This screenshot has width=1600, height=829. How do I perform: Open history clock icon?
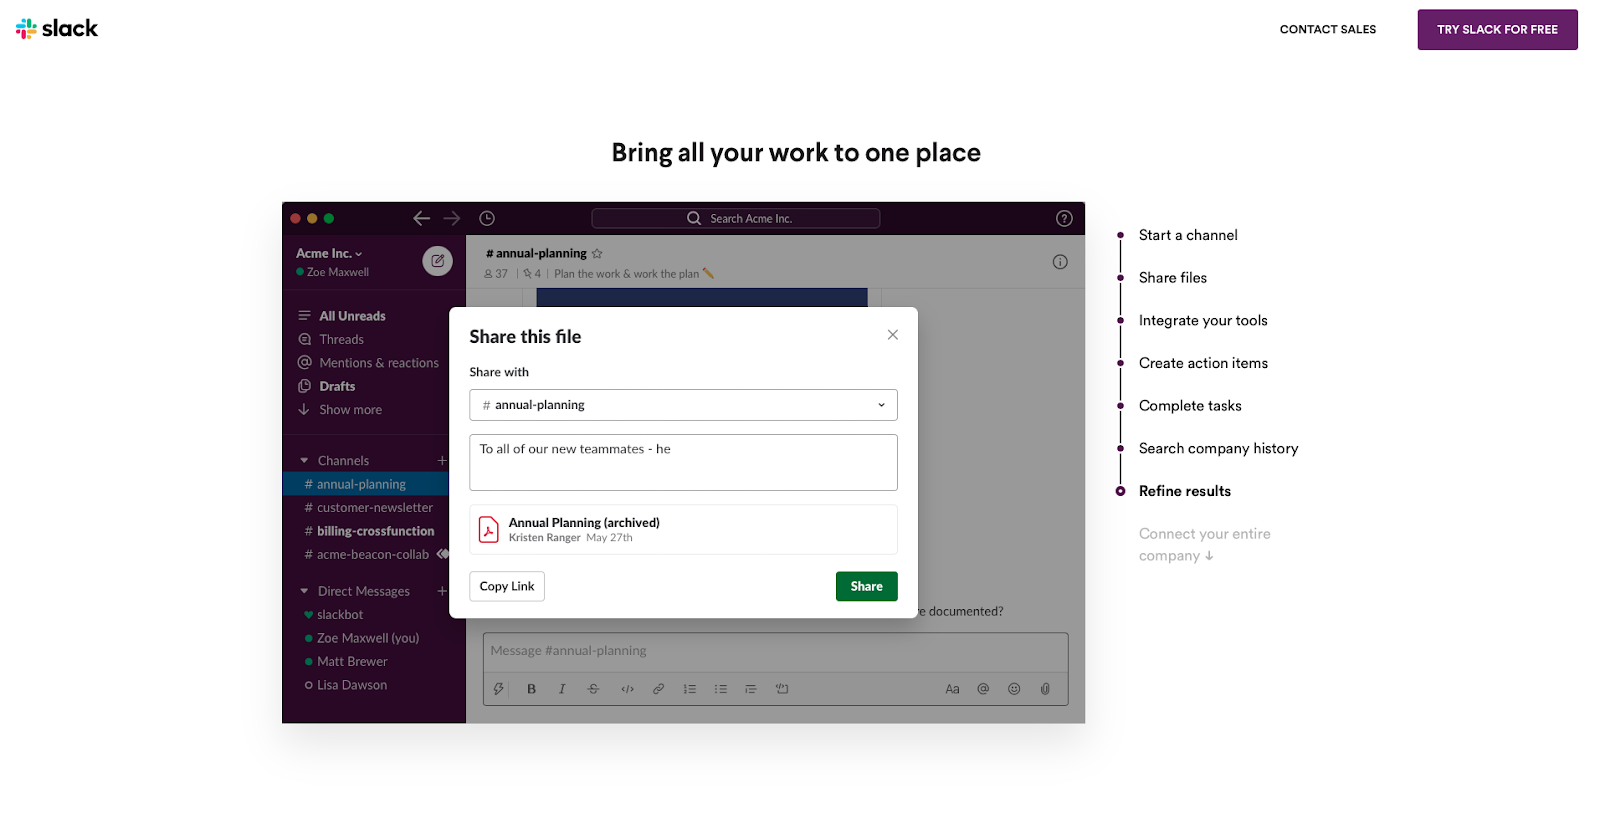point(487,218)
